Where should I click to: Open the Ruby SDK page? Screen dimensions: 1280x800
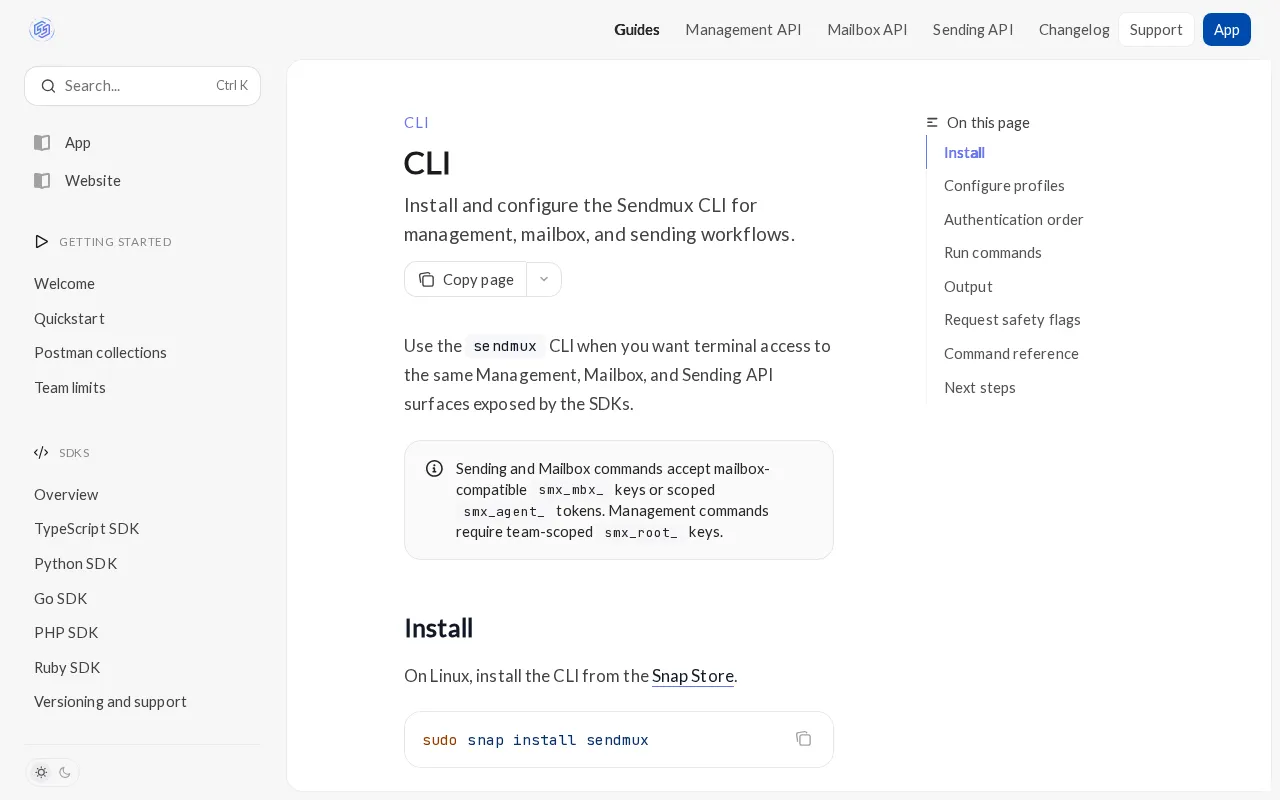(67, 668)
